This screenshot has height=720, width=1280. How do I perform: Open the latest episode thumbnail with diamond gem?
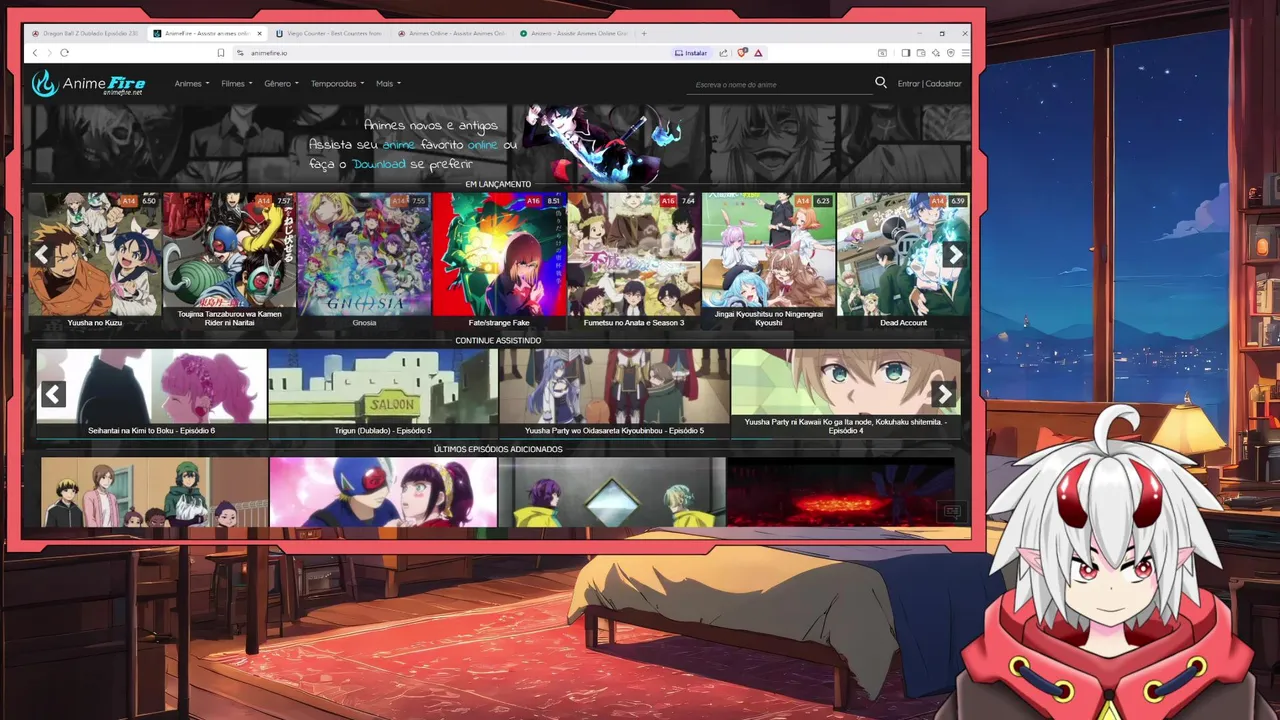(x=612, y=492)
